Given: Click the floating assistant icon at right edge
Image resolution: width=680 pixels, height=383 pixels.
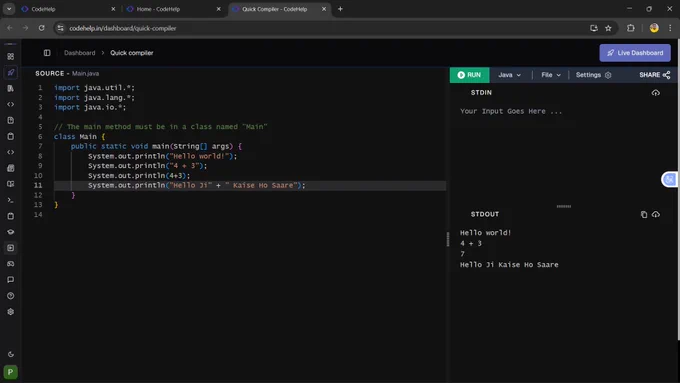Looking at the screenshot, I should click(670, 179).
